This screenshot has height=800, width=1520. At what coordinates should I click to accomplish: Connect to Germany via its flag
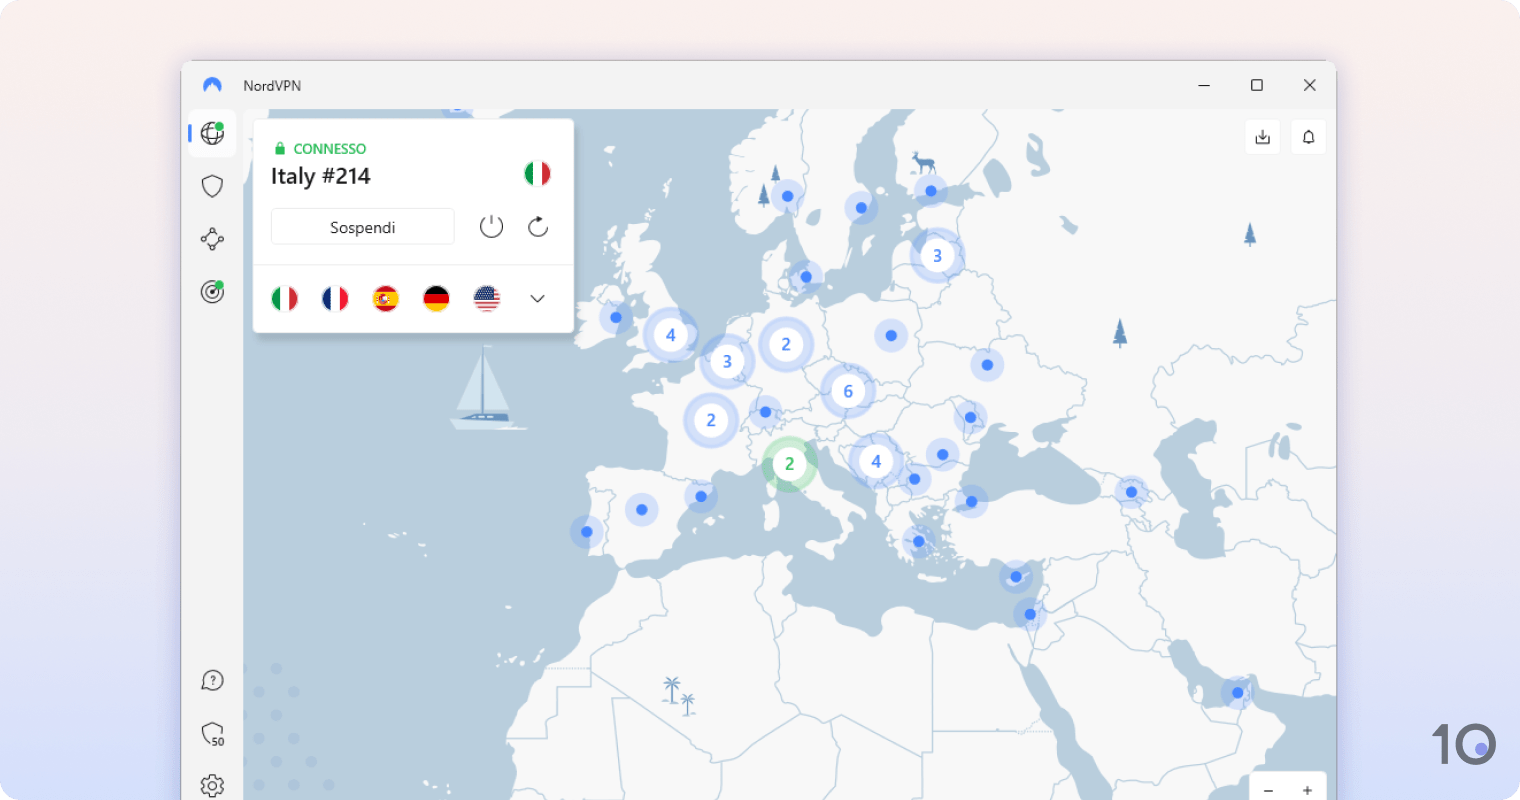coord(435,298)
